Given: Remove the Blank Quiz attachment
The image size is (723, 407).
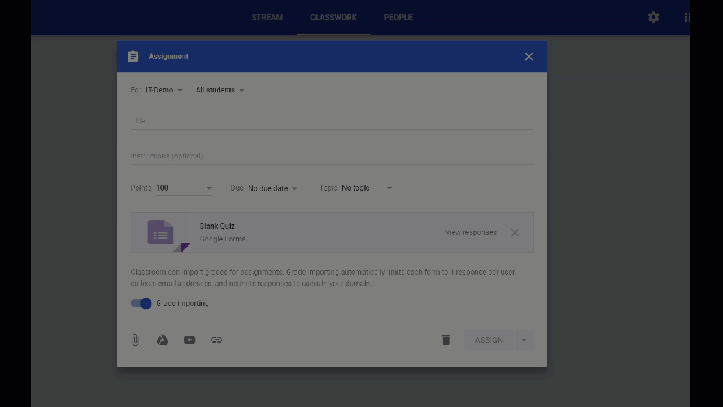Looking at the screenshot, I should 515,233.
